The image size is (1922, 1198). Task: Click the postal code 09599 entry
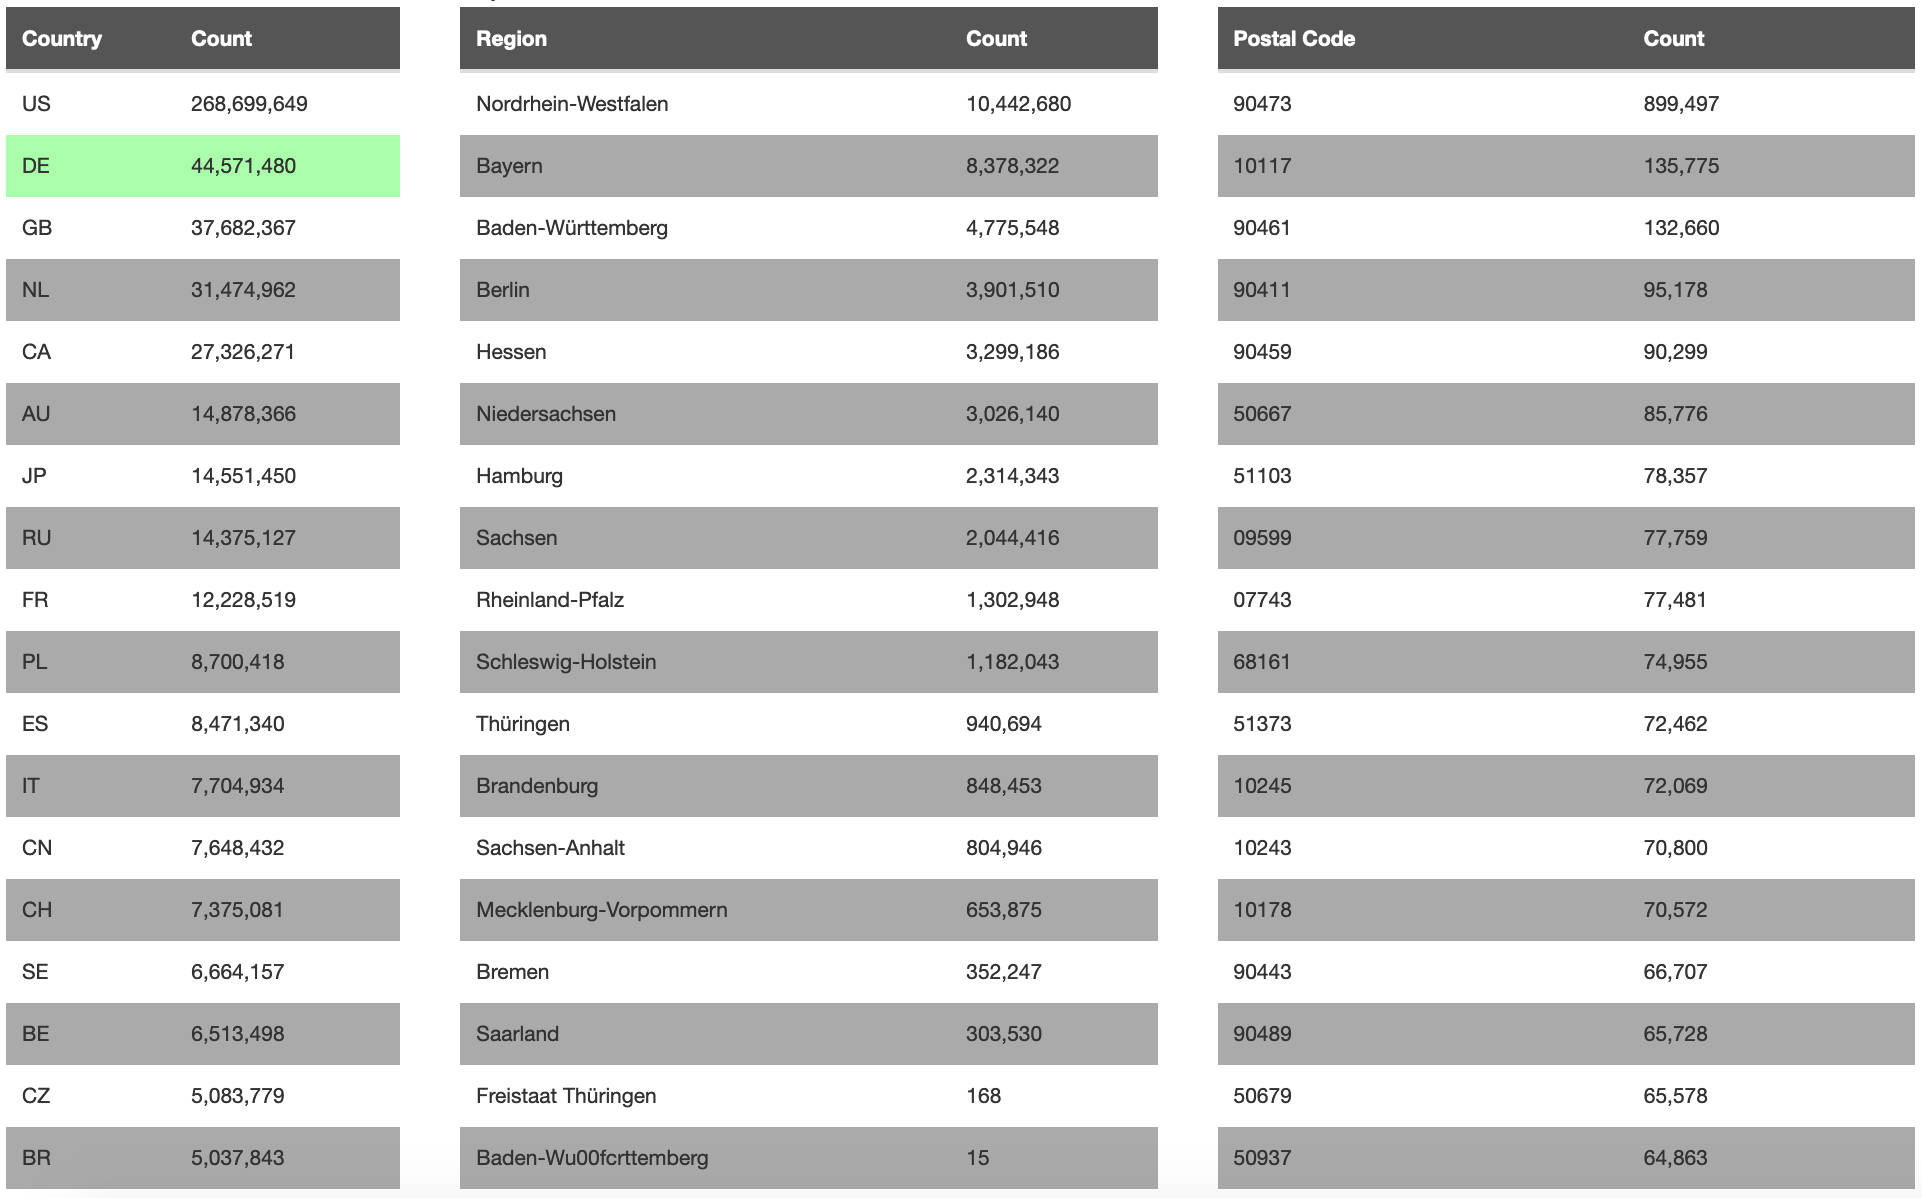point(1262,538)
